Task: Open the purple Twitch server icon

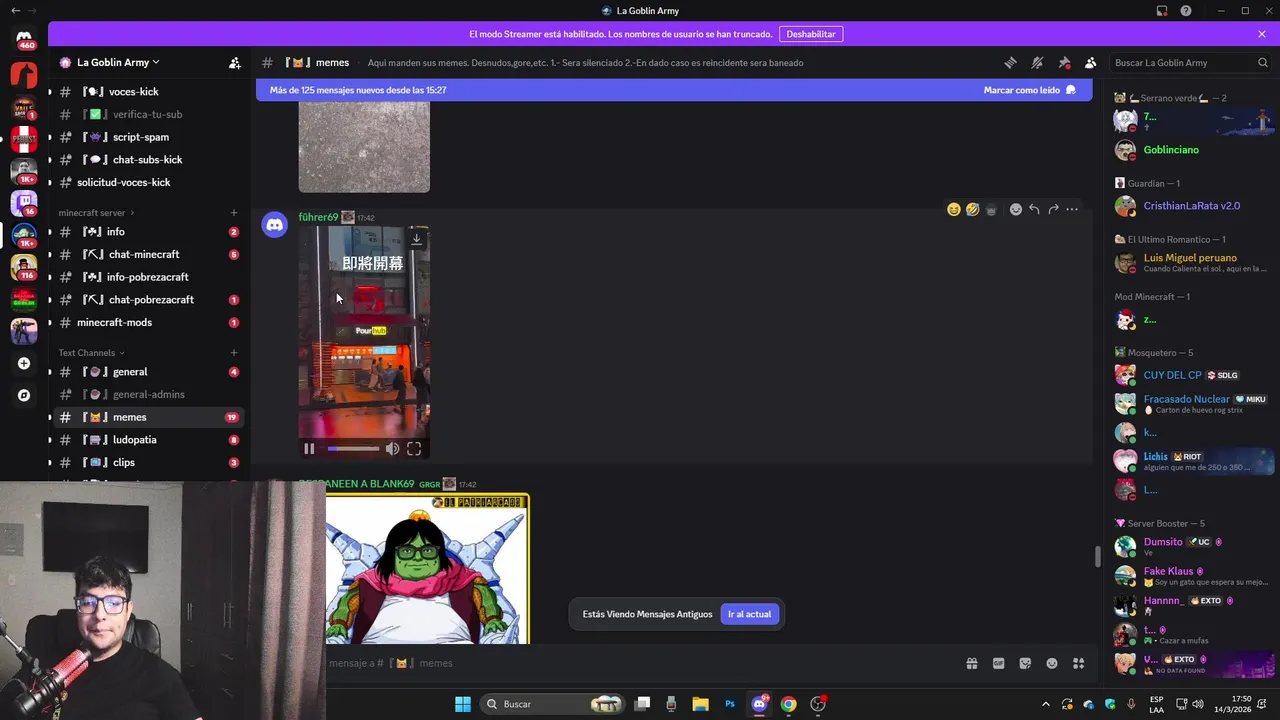Action: click(x=24, y=203)
